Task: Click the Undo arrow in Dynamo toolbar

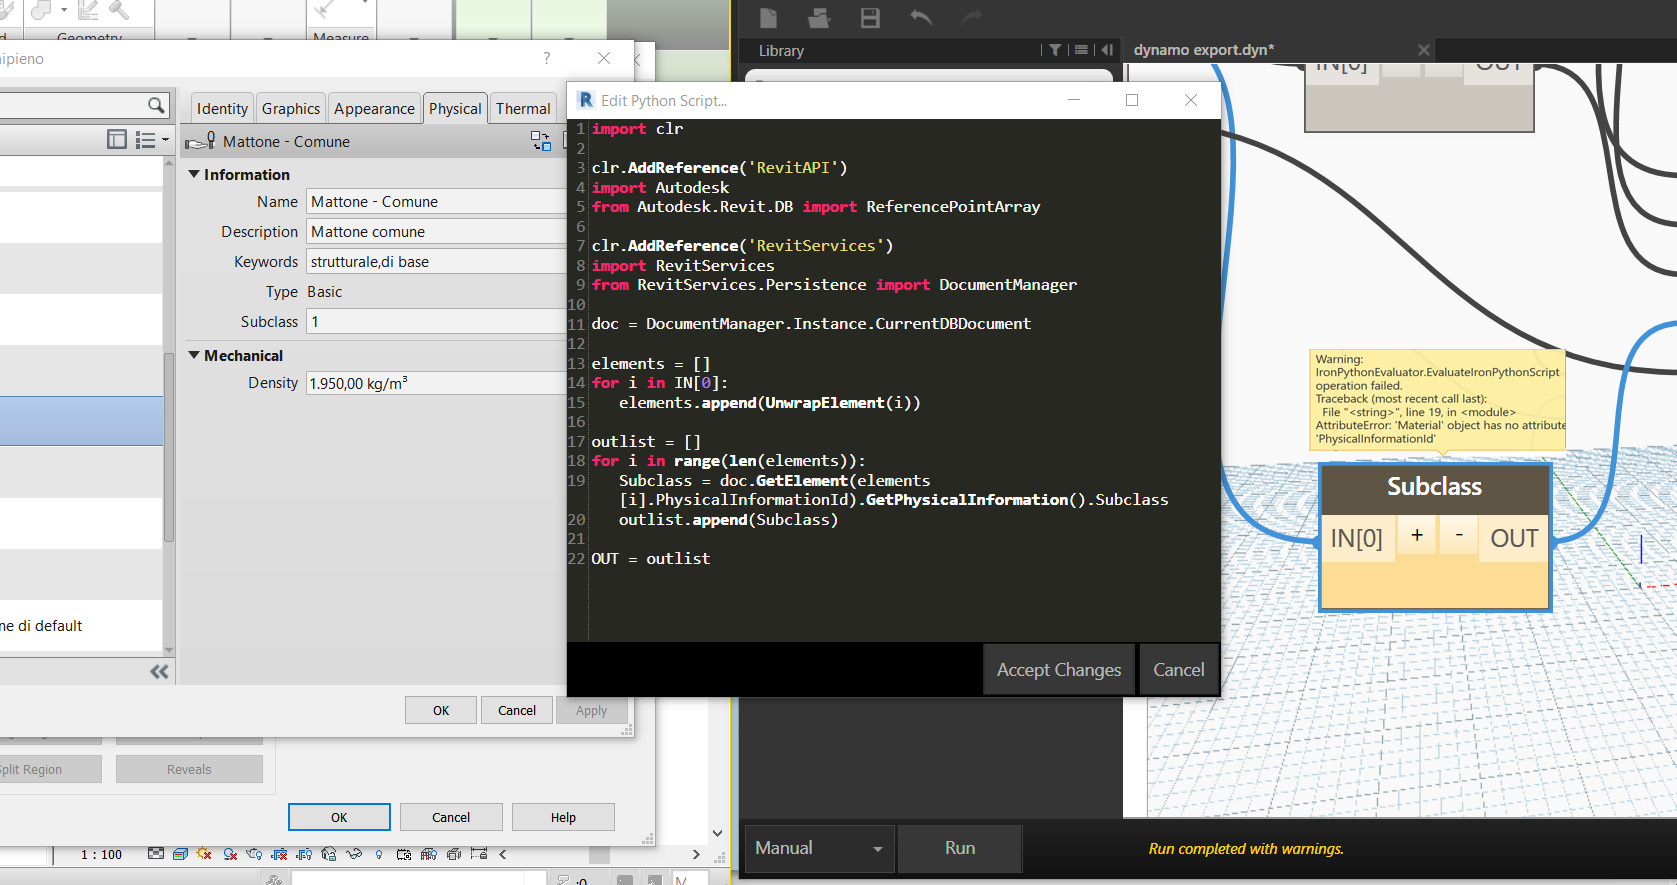Action: point(921,18)
